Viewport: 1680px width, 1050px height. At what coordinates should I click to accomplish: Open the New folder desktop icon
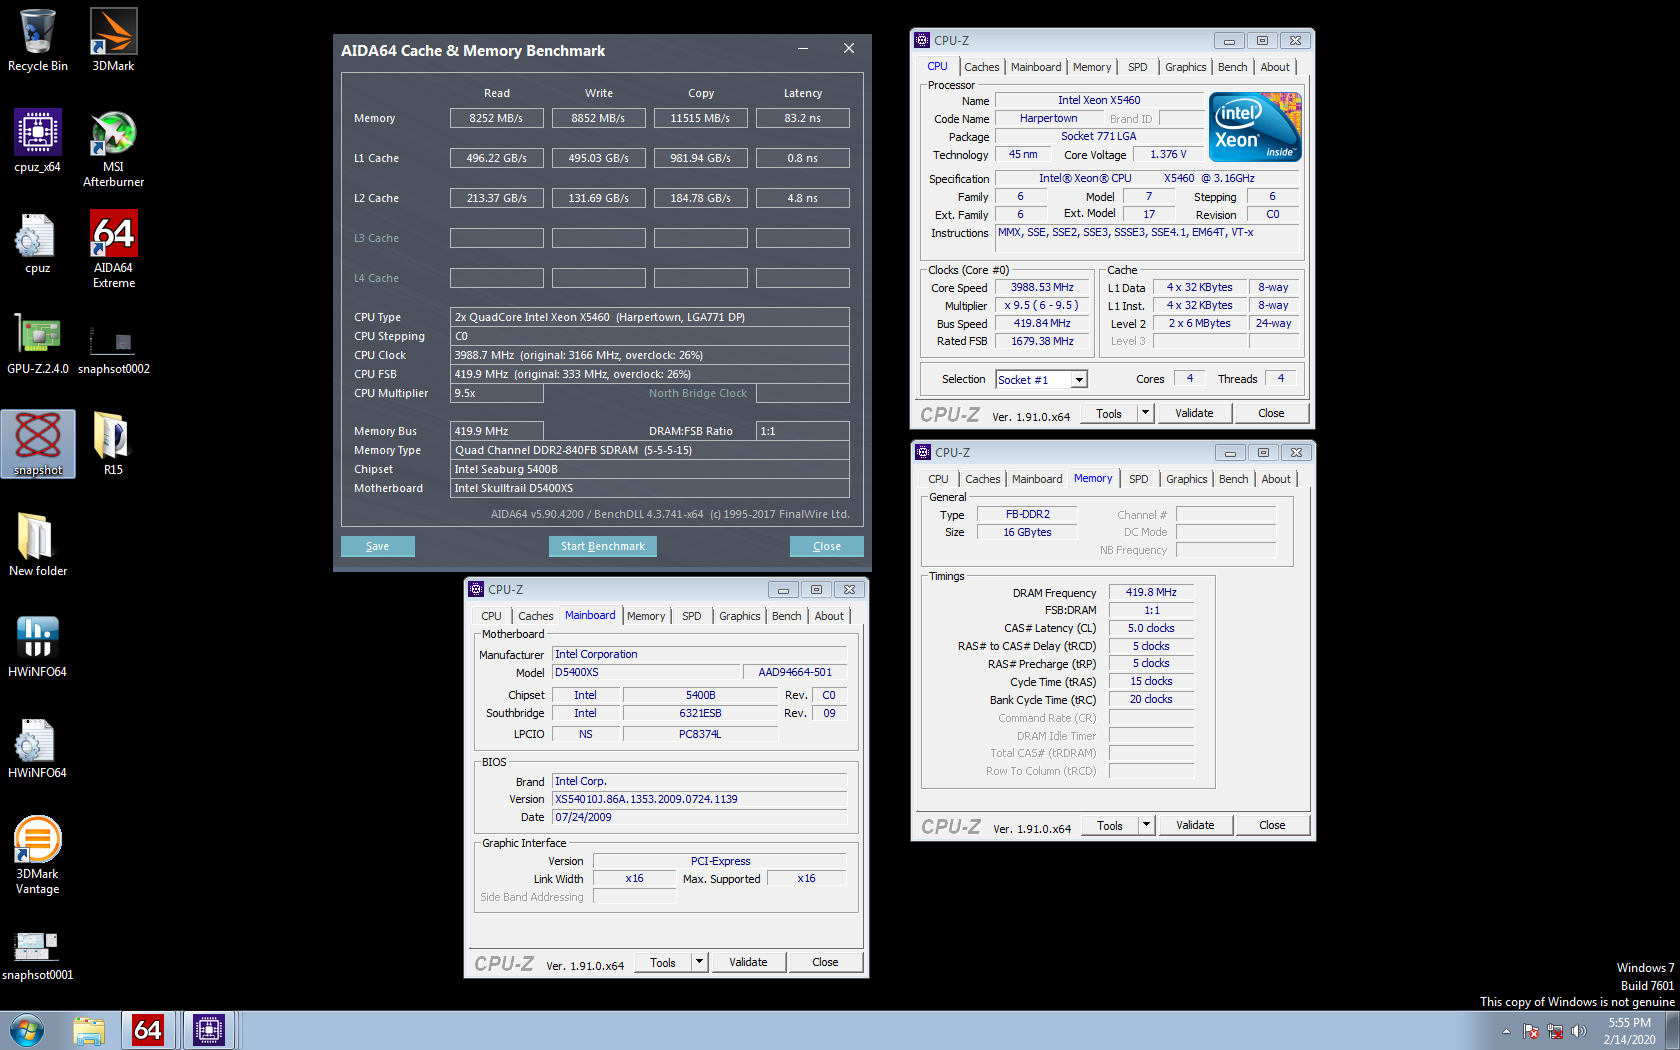38,545
